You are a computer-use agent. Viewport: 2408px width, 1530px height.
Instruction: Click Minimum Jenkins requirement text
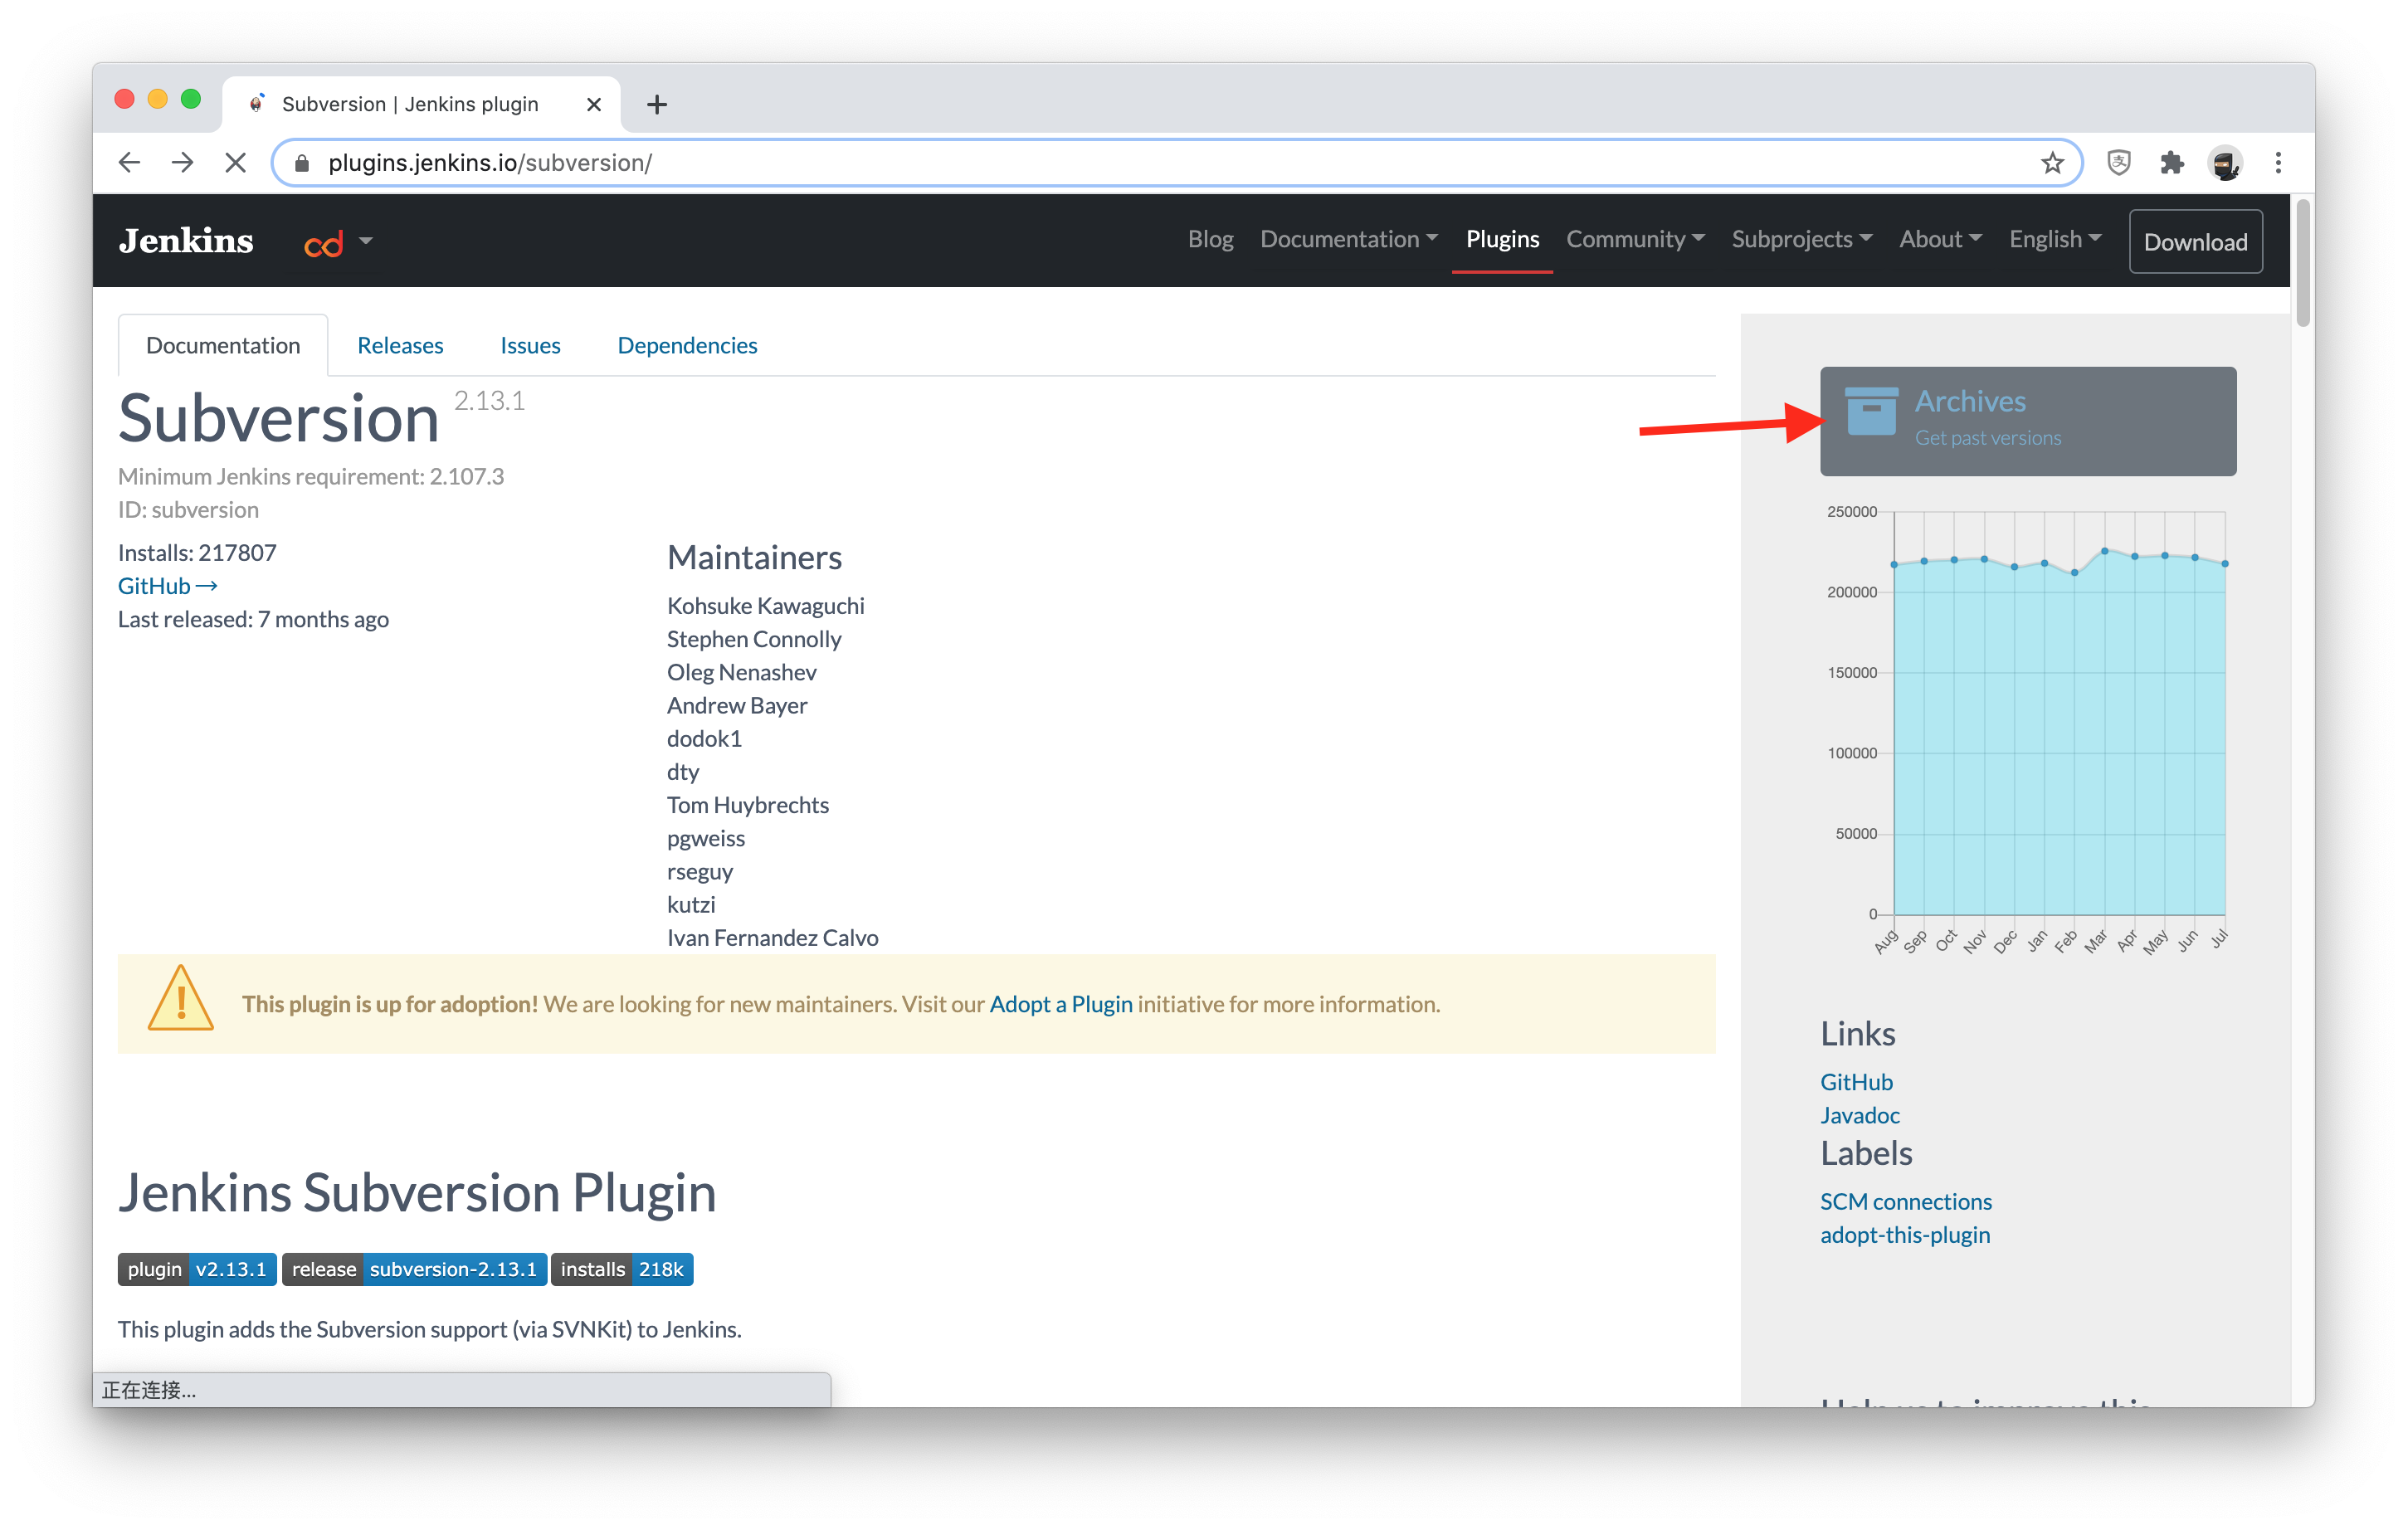click(x=310, y=477)
